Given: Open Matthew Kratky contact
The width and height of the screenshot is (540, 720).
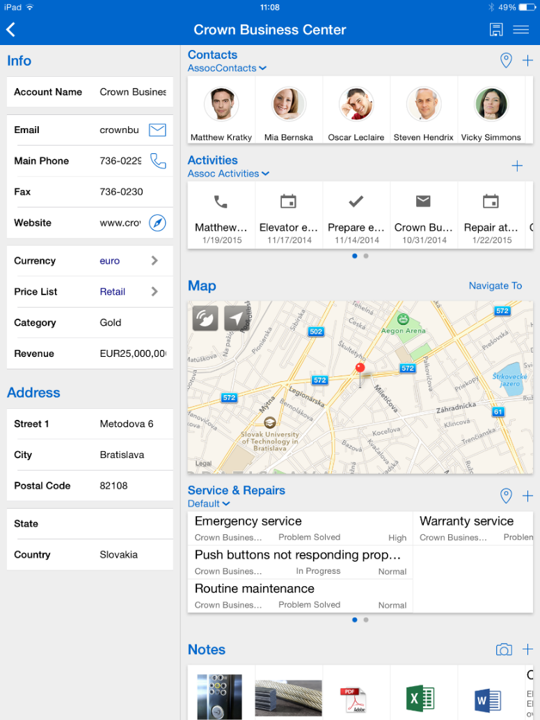Looking at the screenshot, I should point(221,110).
